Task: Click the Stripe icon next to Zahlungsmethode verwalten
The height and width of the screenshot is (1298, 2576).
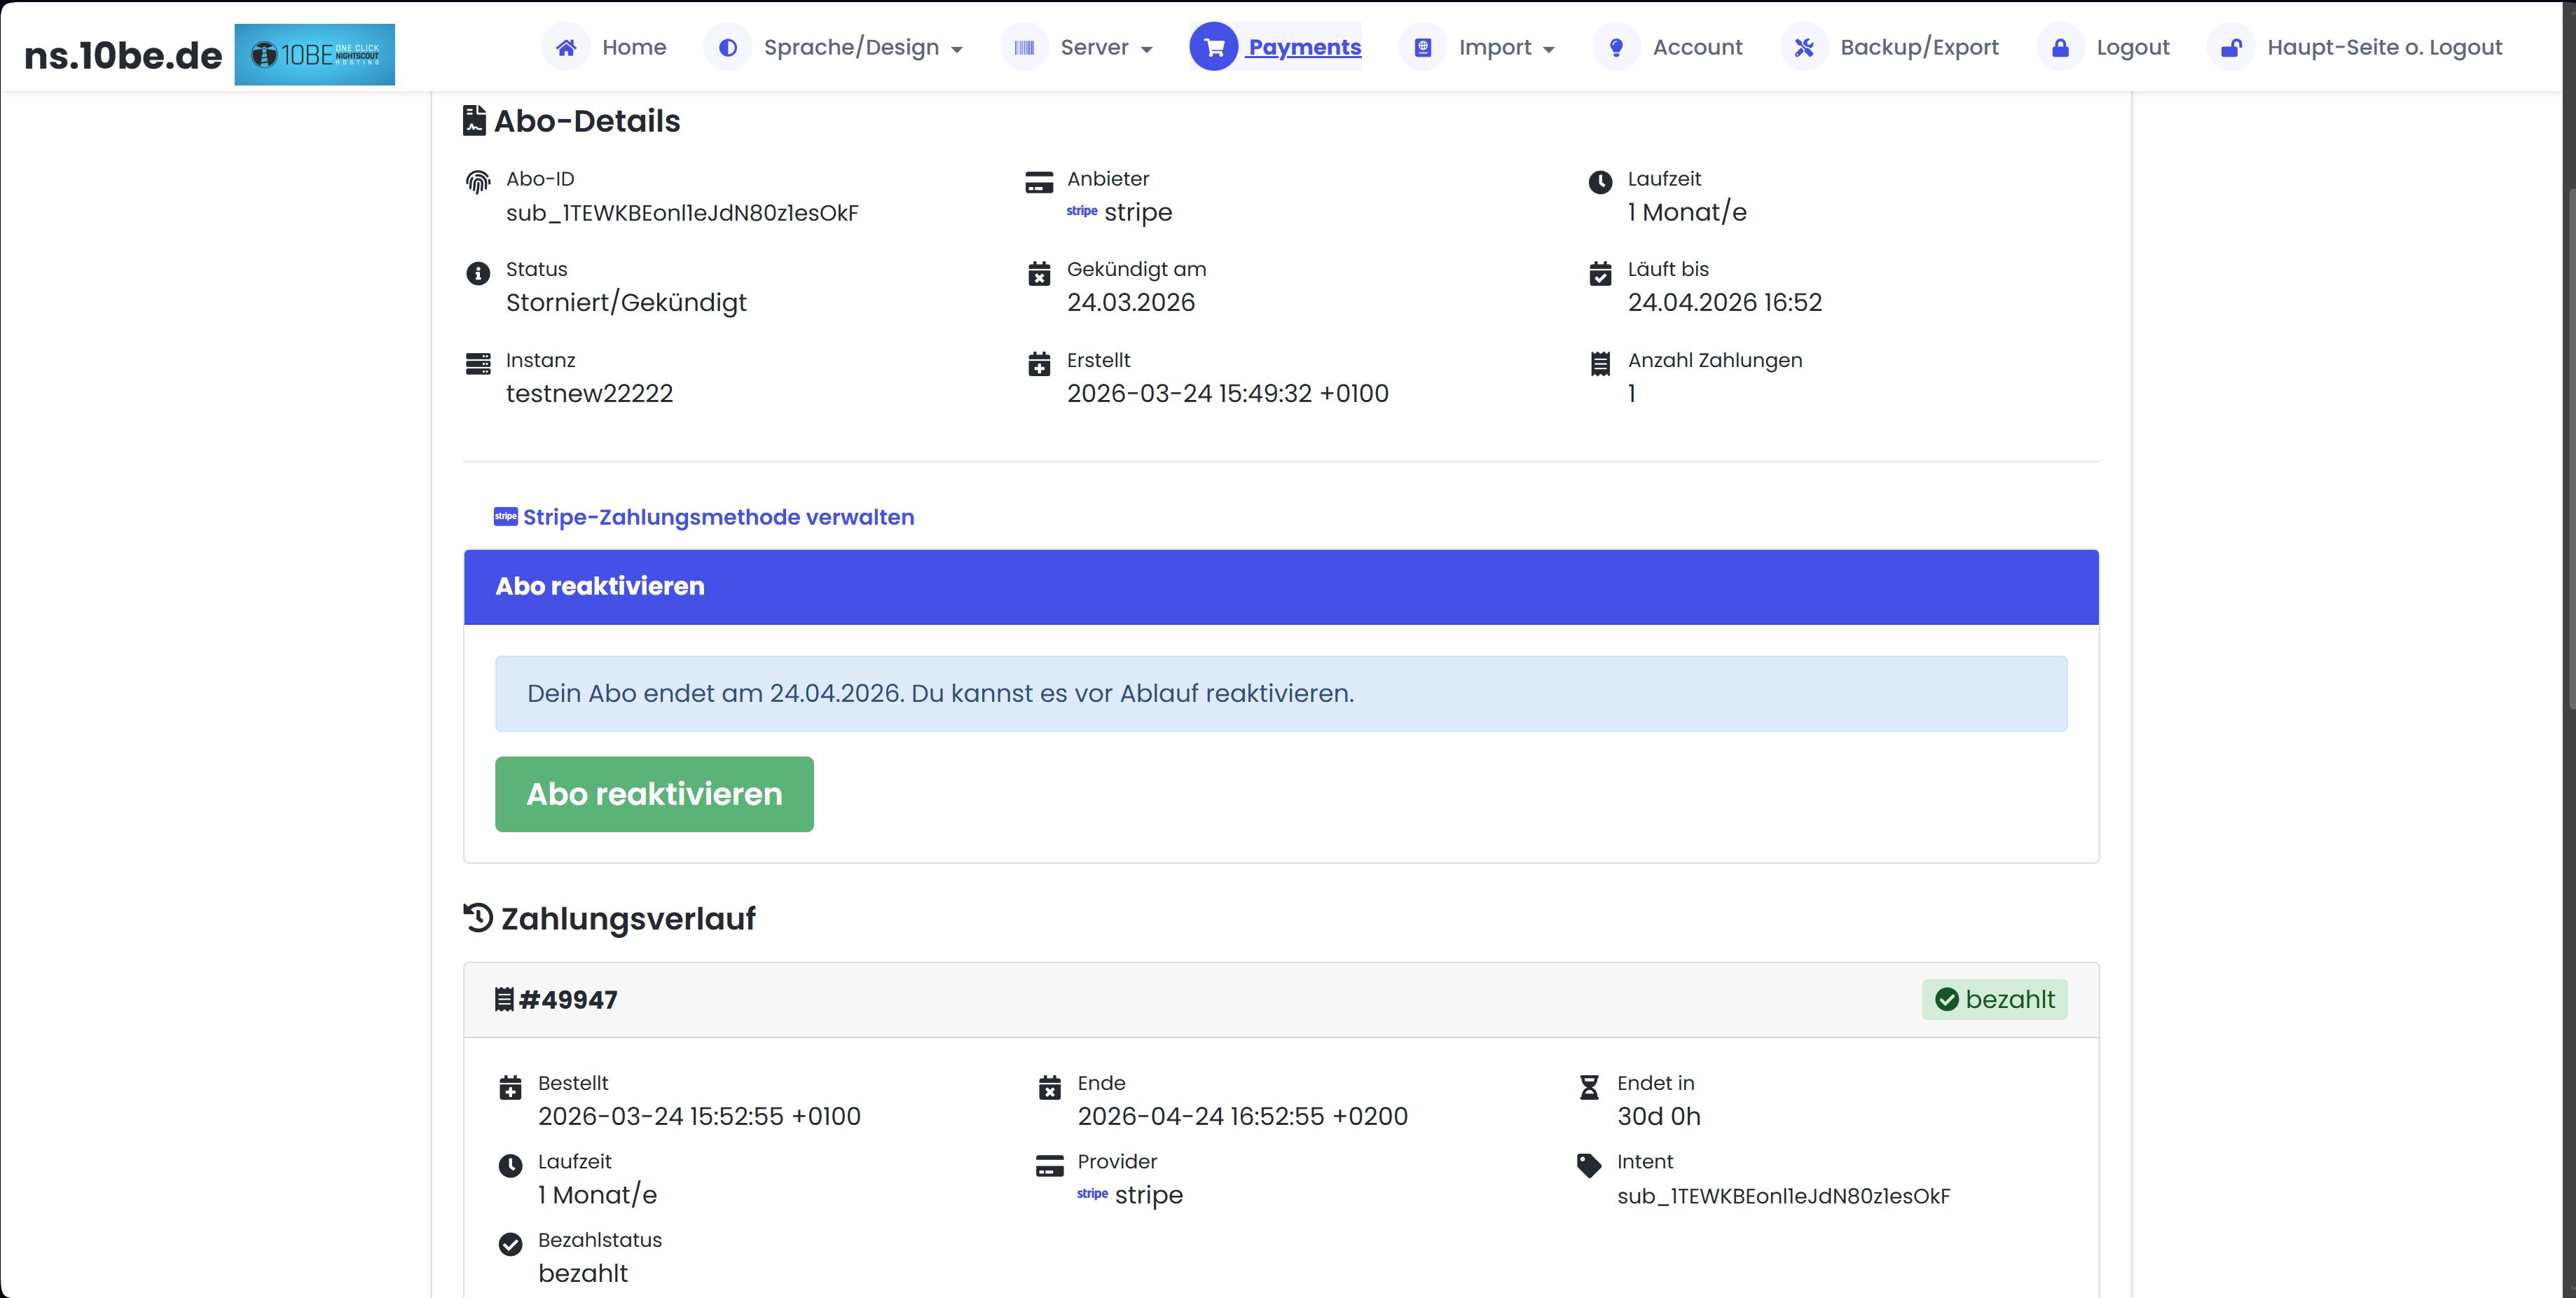Action: point(505,517)
